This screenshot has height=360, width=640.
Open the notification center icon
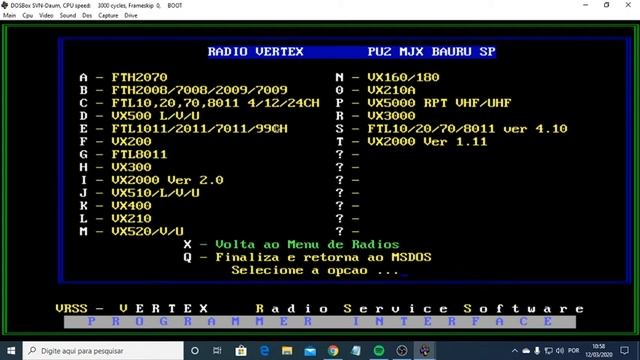point(624,351)
